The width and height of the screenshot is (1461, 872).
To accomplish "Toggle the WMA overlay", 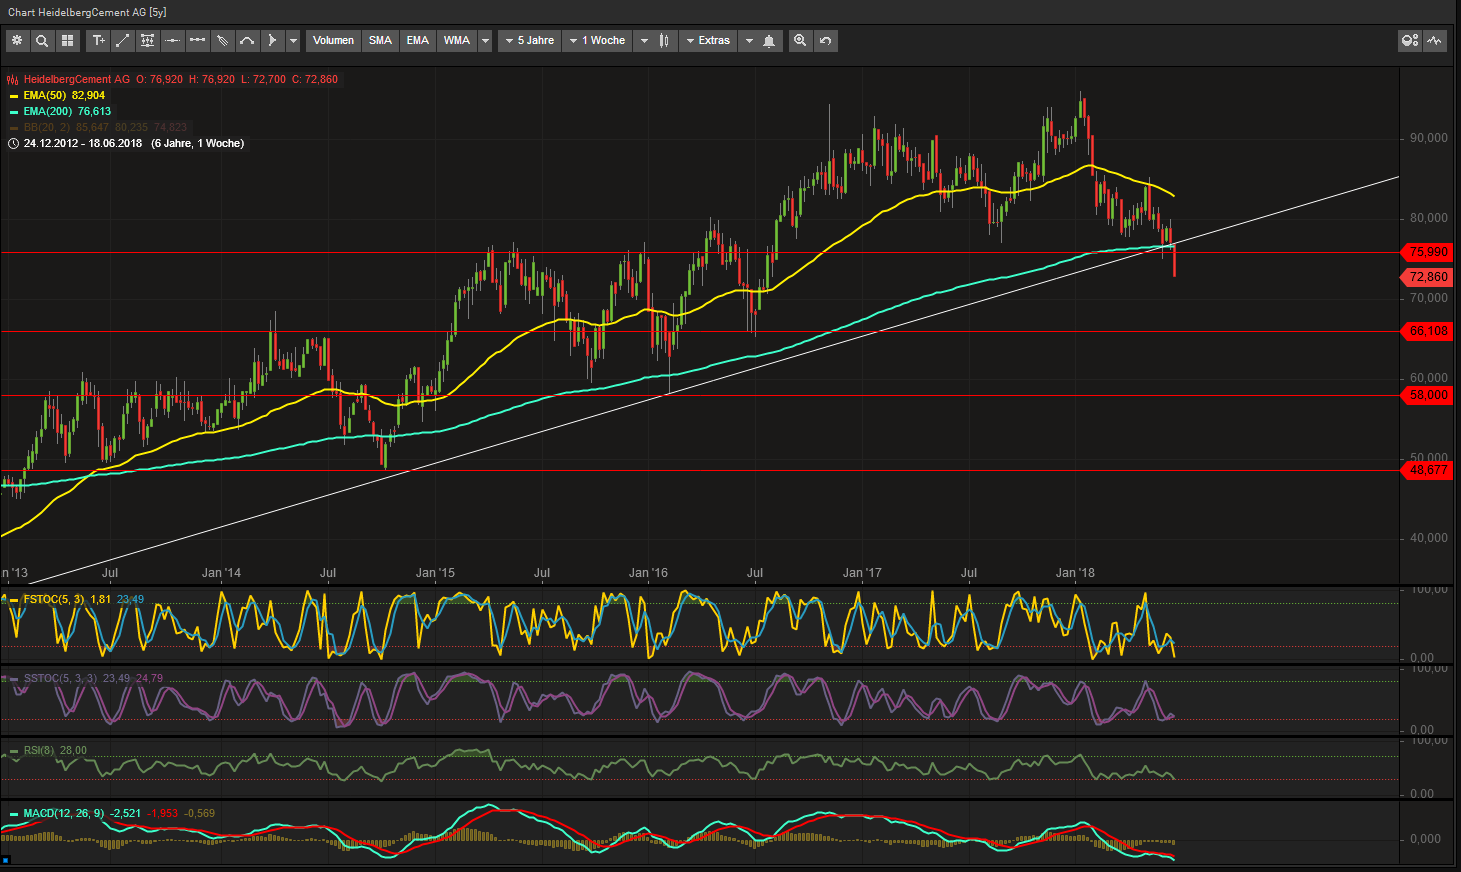I will pos(456,41).
